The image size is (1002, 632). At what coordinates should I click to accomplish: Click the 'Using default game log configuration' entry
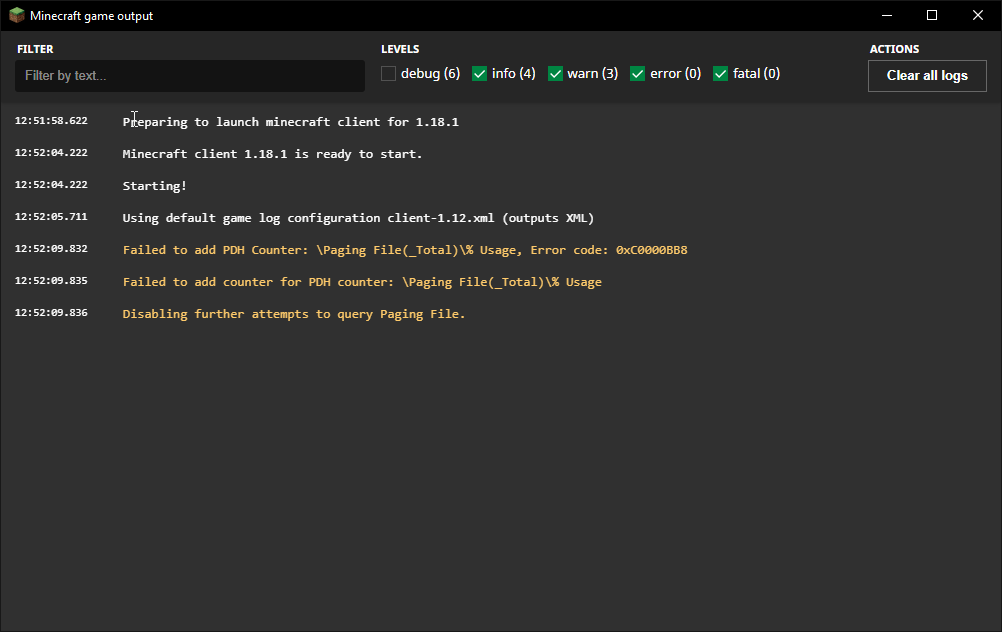358,218
